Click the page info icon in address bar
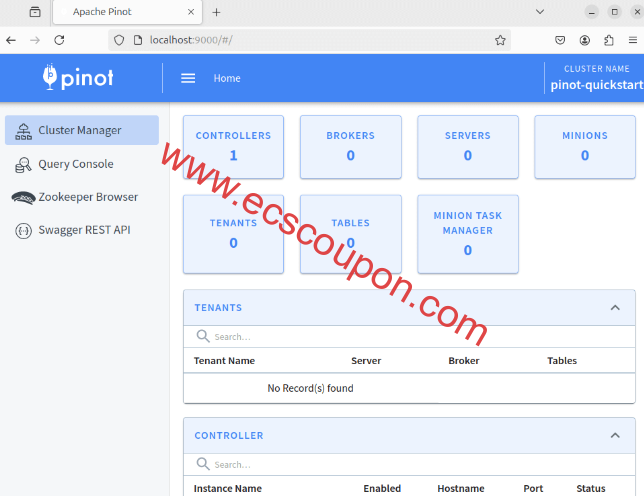 (138, 40)
